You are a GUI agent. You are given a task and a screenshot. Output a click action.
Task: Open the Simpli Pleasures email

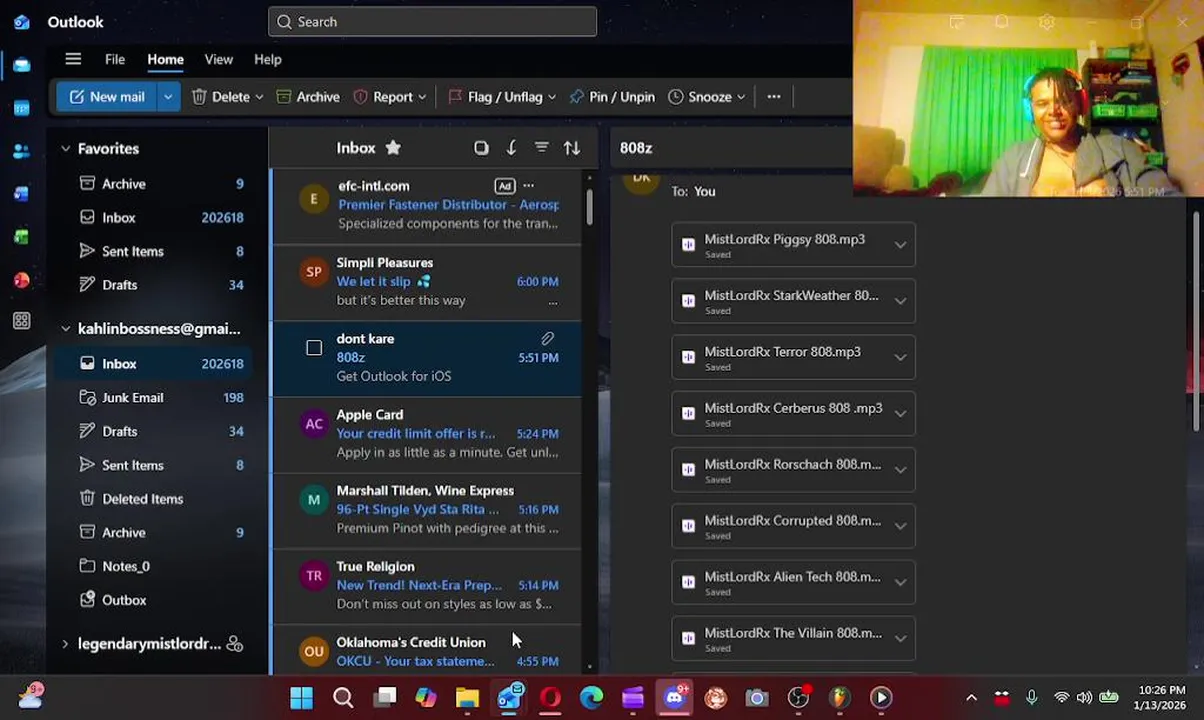coord(426,281)
